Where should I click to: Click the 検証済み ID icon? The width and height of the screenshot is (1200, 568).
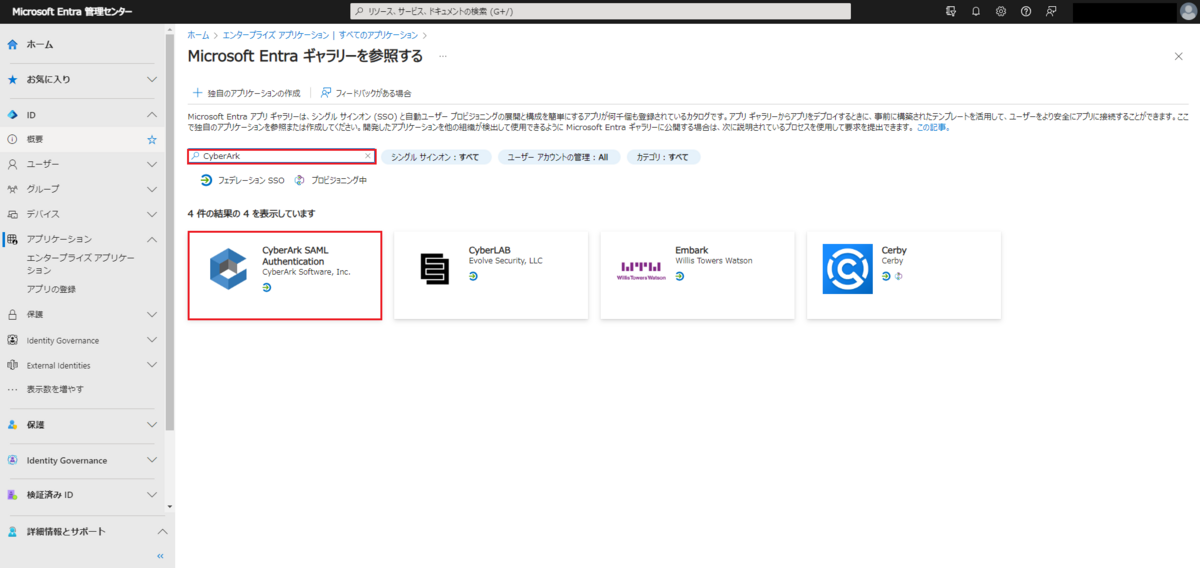12,495
